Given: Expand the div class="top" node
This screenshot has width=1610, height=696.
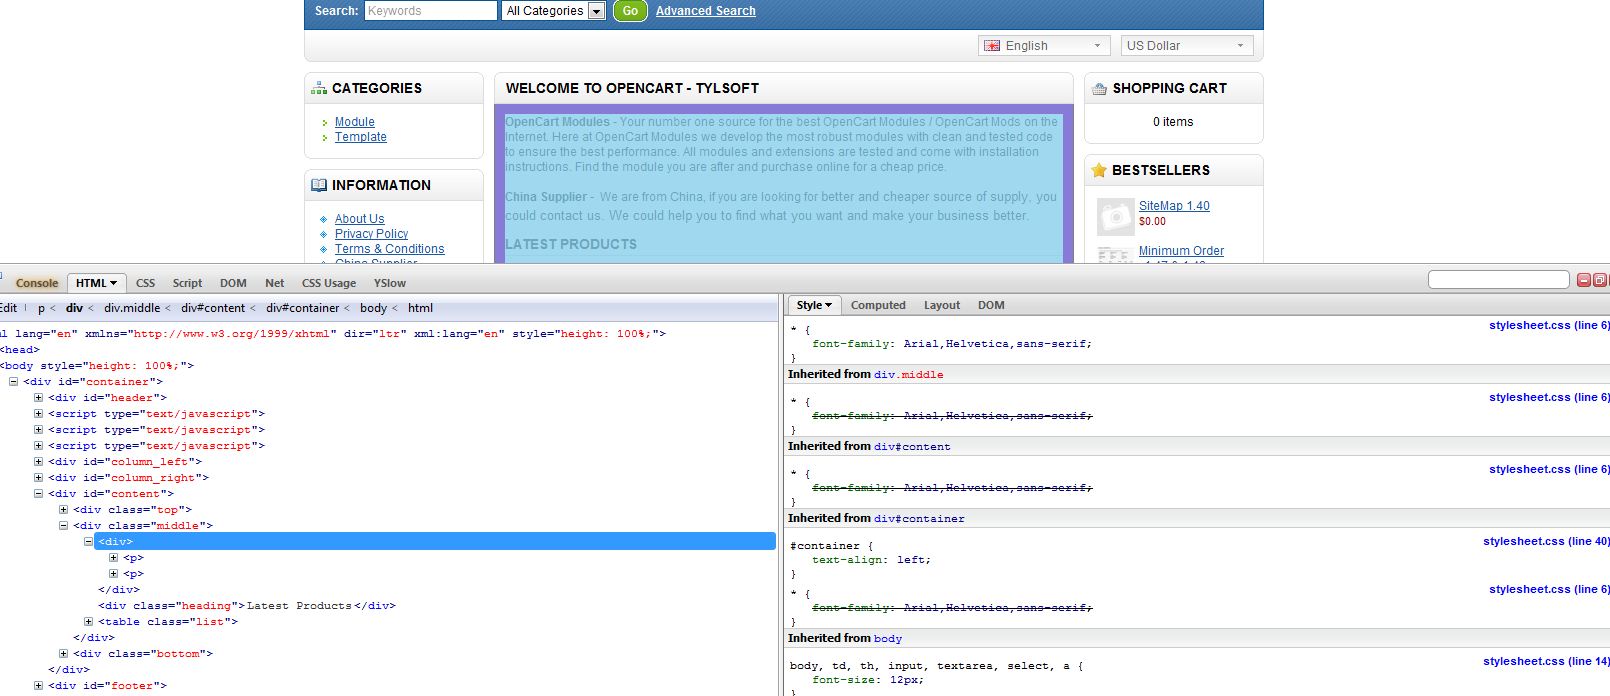Looking at the screenshot, I should coord(63,510).
